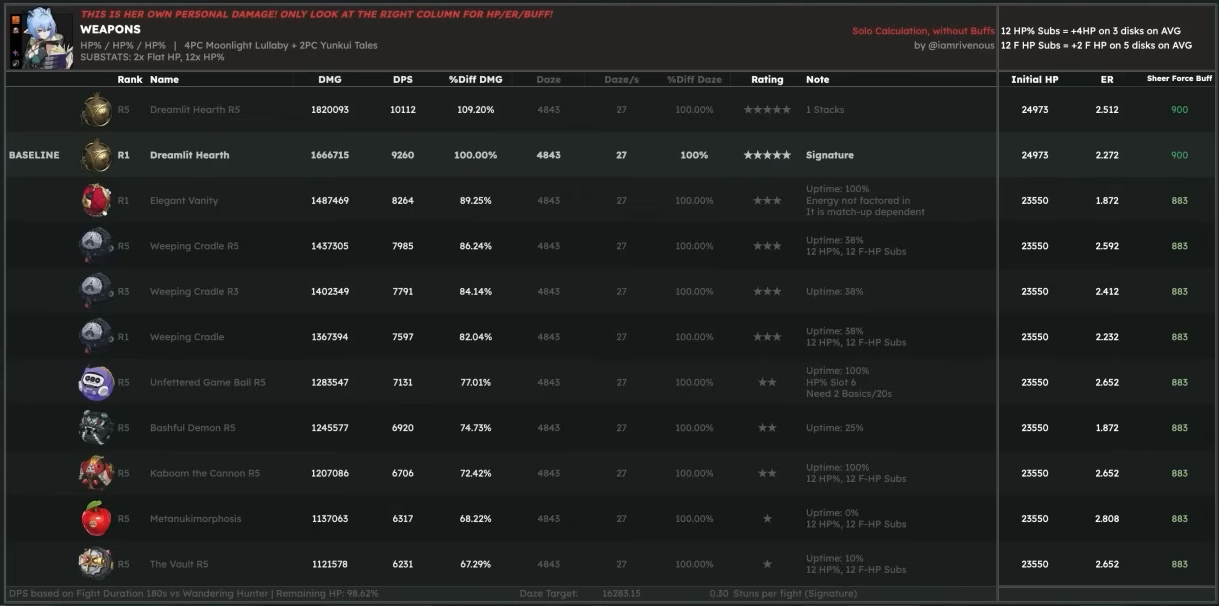The width and height of the screenshot is (1219, 606).
Task: Click the Unfettered Game Ball R5 name
Action: click(208, 382)
